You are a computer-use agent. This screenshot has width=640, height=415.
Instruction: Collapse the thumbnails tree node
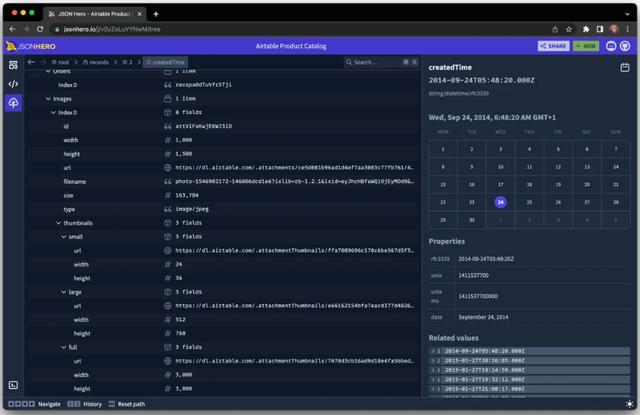(56, 223)
